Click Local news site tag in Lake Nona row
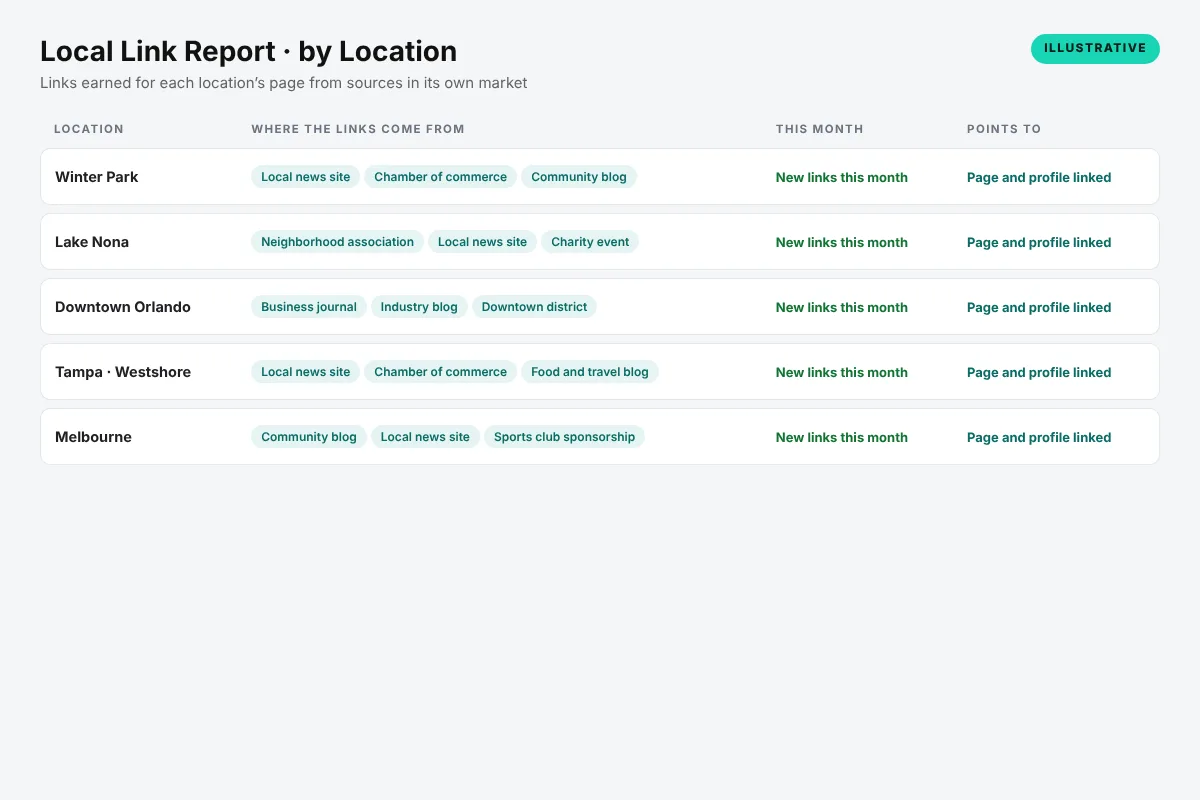This screenshot has width=1200, height=800. coord(482,242)
